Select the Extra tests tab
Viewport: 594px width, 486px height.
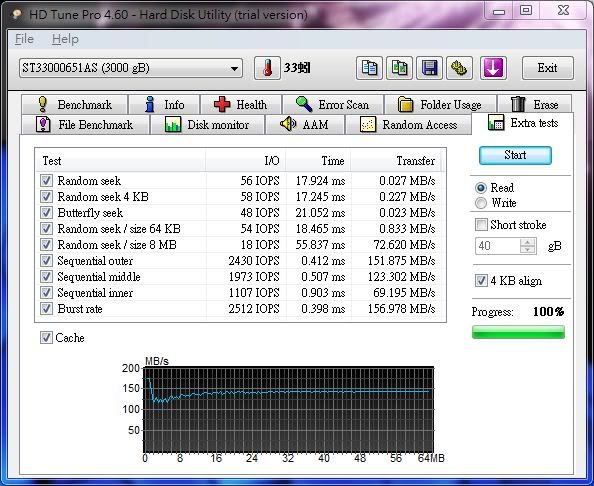coord(523,123)
